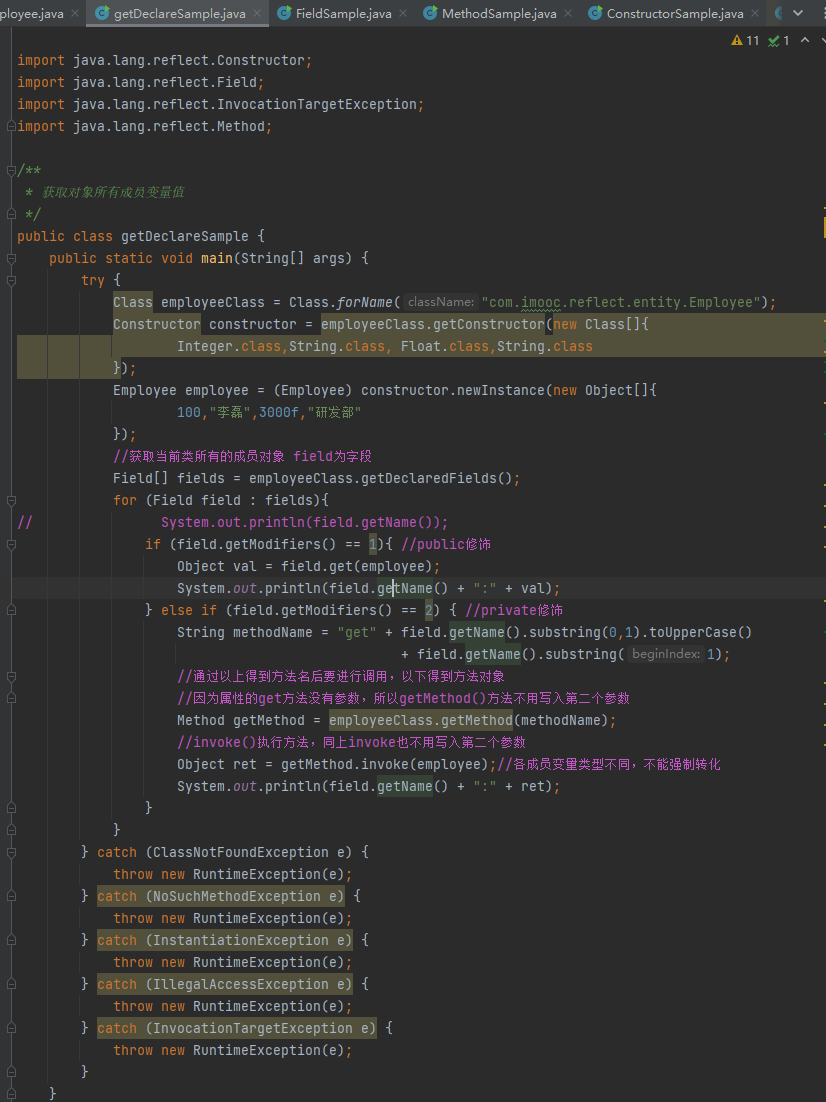
Task: Fold the for loop block
Action: [x=11, y=500]
